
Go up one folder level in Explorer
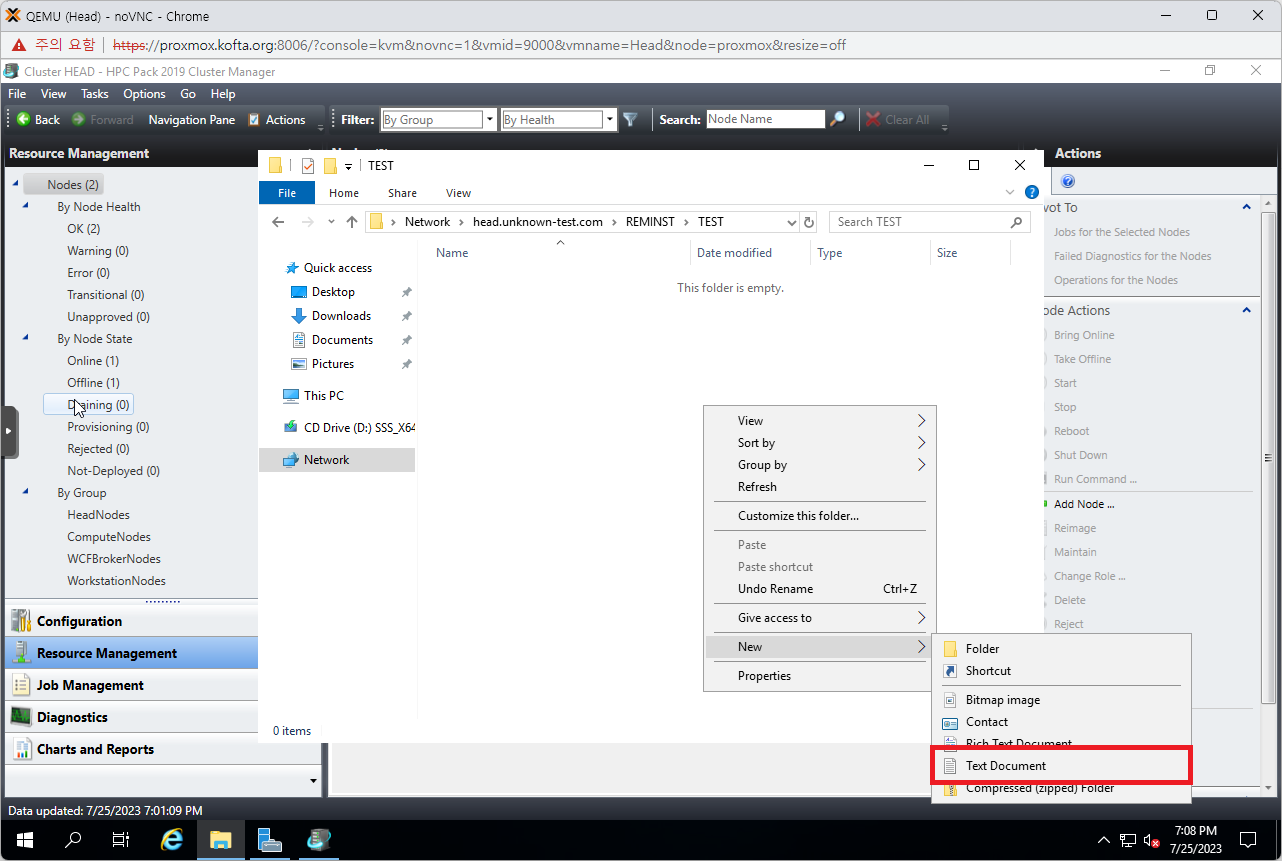[x=352, y=222]
